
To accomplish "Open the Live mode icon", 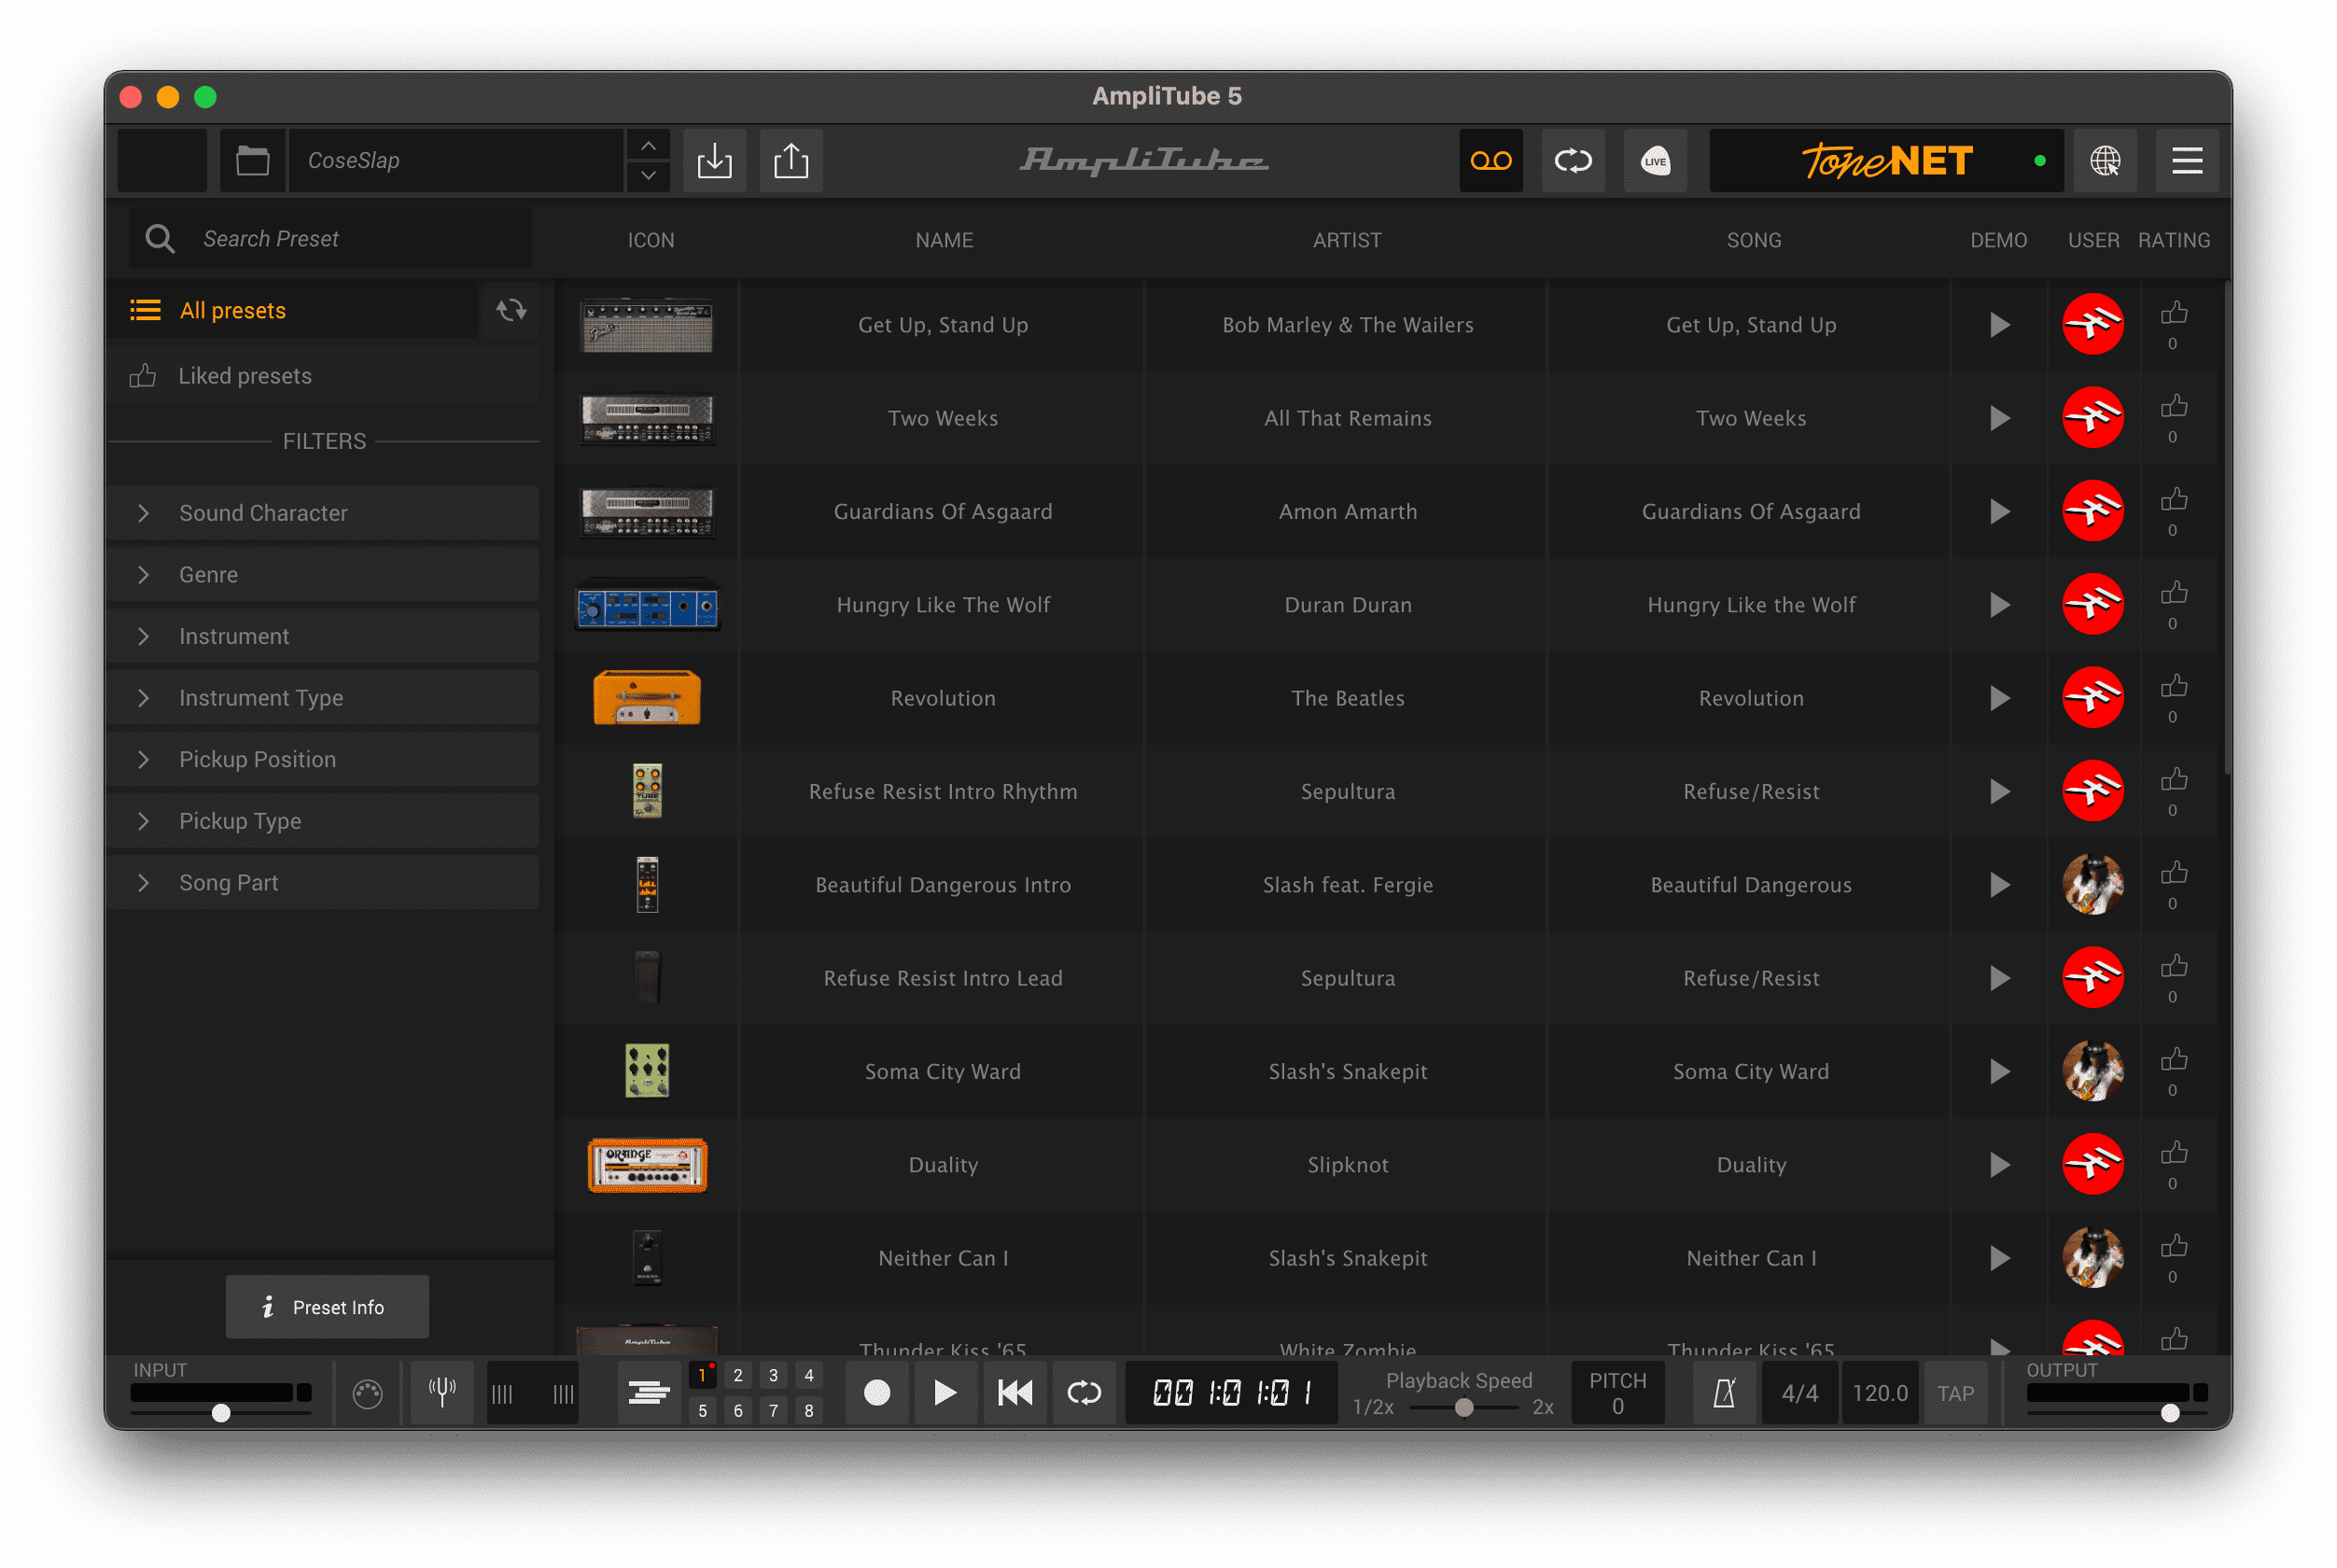I will (1655, 160).
